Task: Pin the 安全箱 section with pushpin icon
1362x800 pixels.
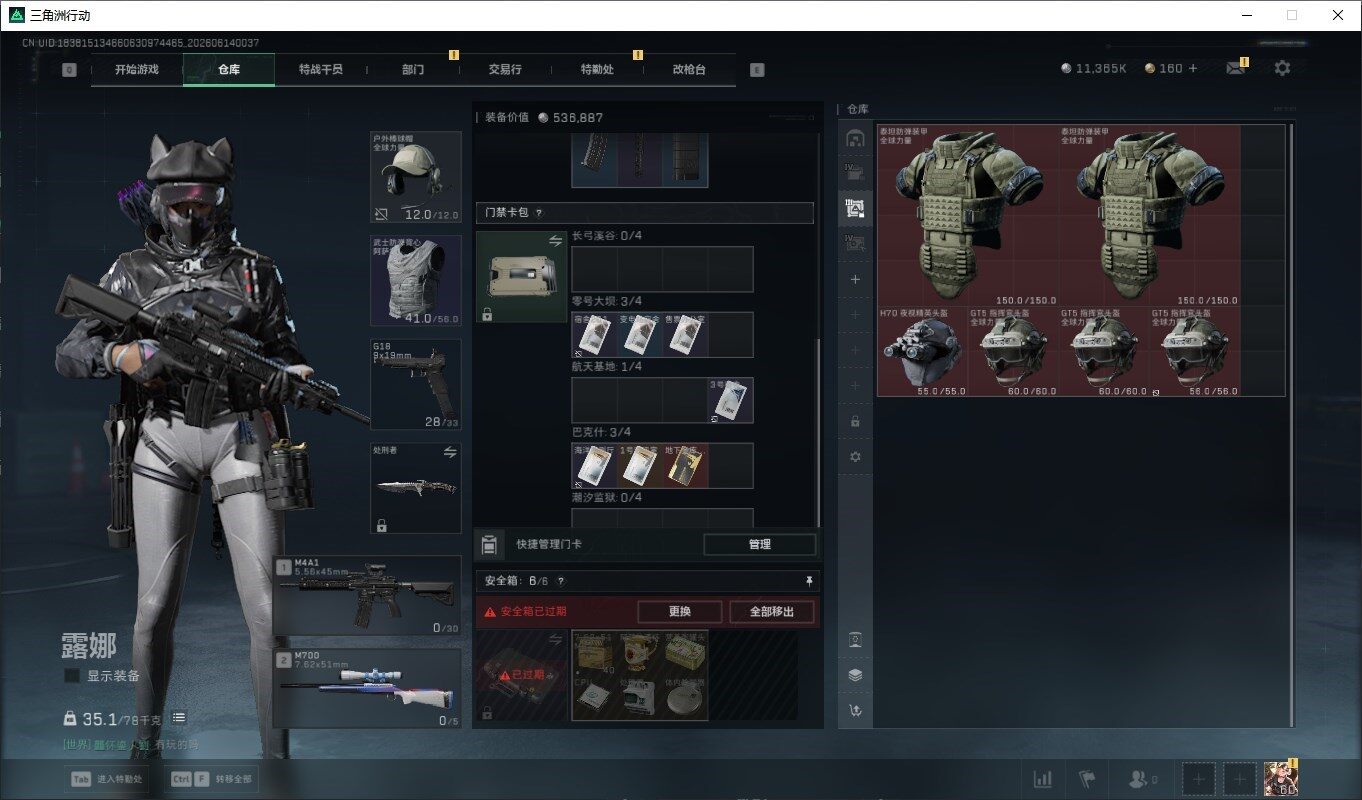Action: click(809, 581)
